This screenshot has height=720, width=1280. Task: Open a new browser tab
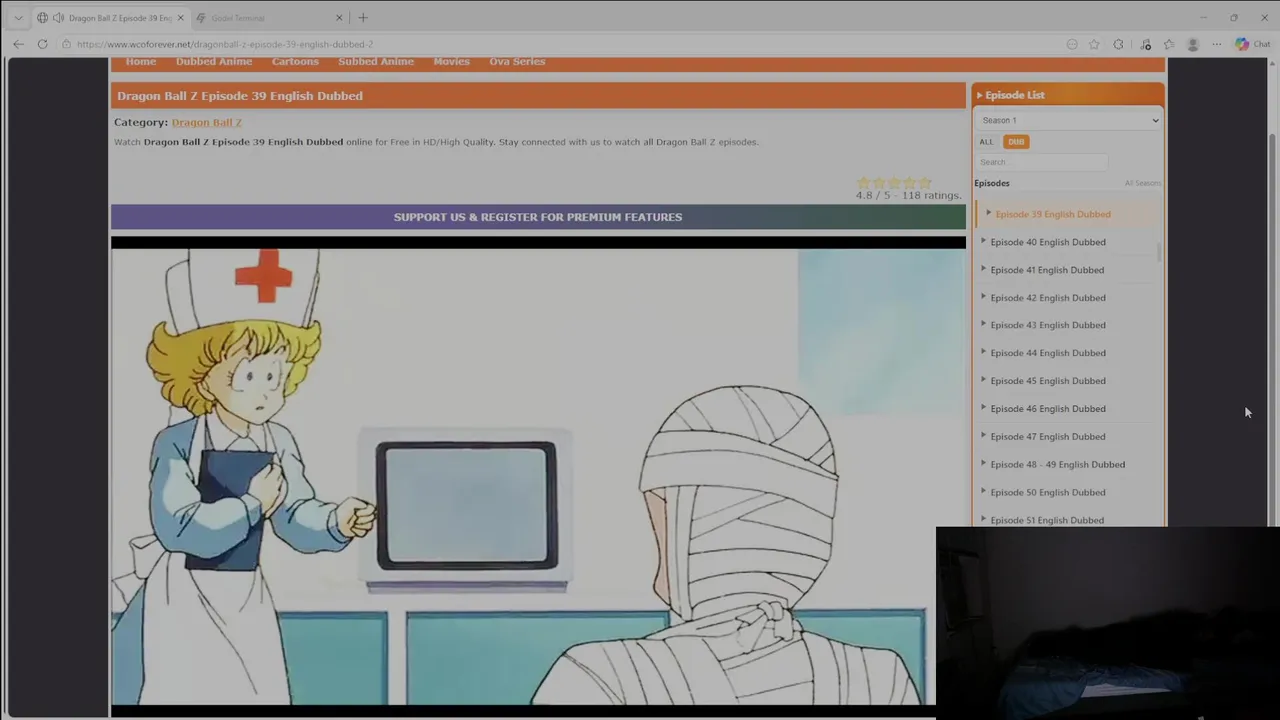(363, 17)
